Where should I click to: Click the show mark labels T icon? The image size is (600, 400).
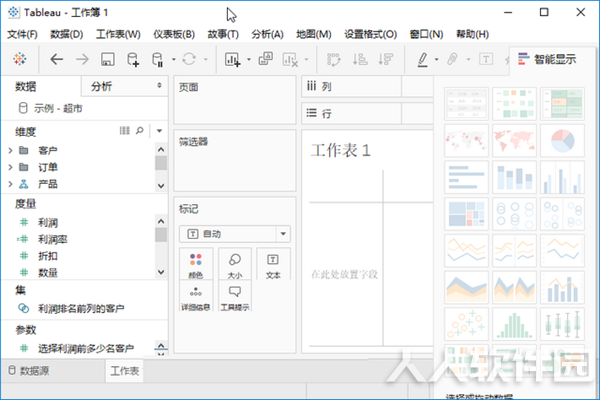click(x=486, y=59)
